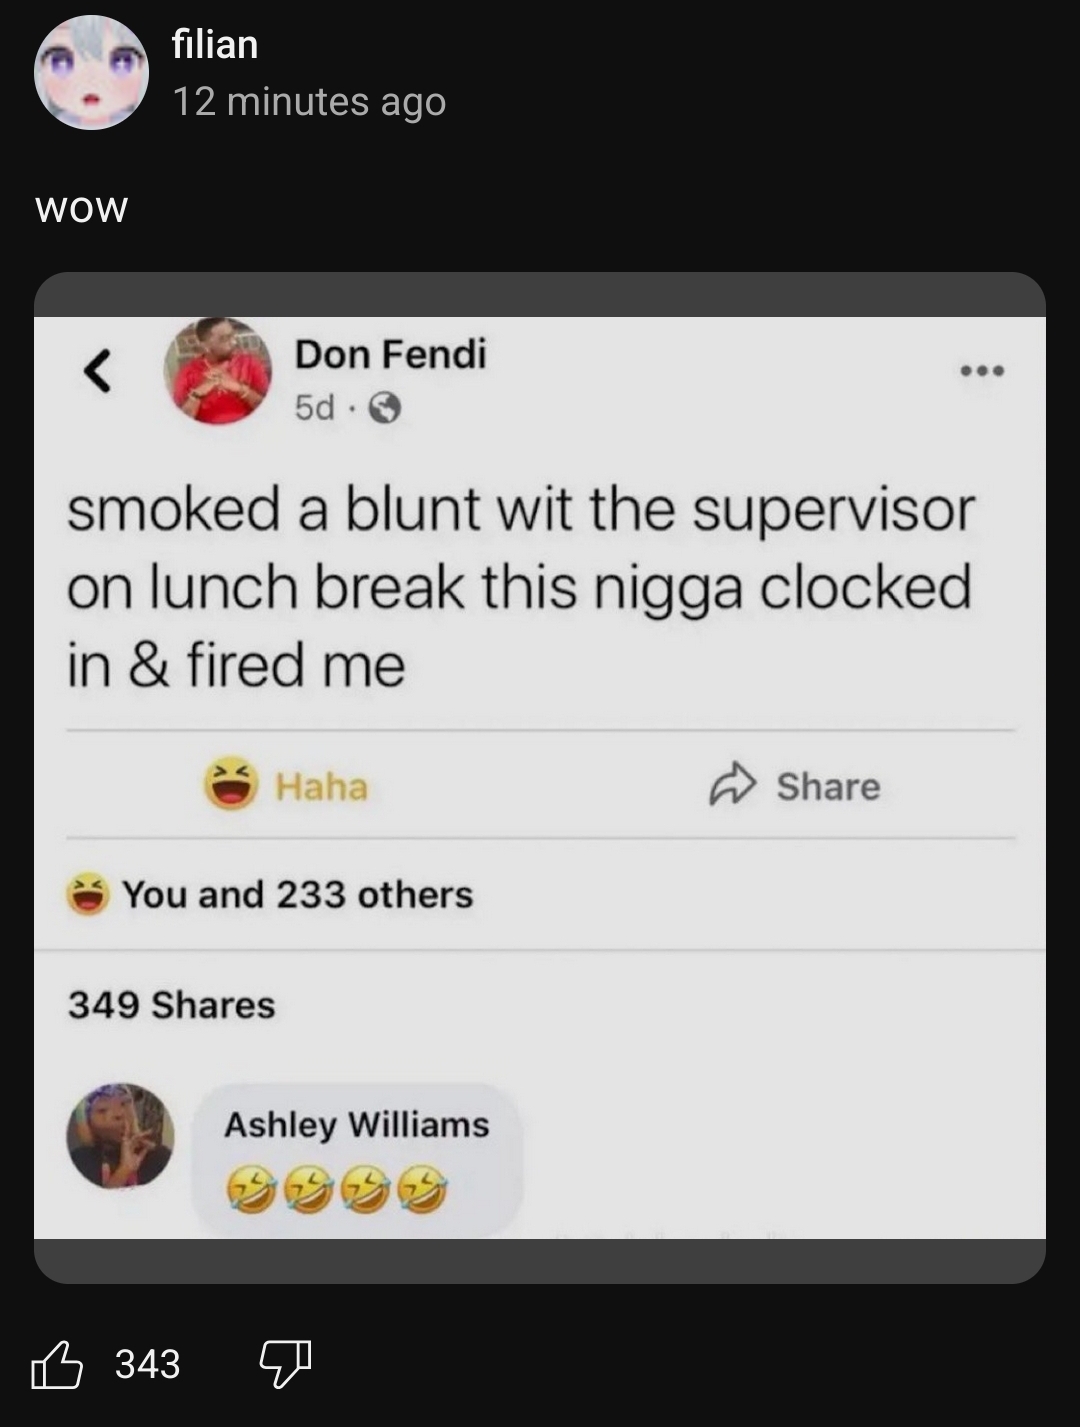Screen dimensions: 1080x1427
Task: Click Ashley Williams' profile picture
Action: point(120,1136)
